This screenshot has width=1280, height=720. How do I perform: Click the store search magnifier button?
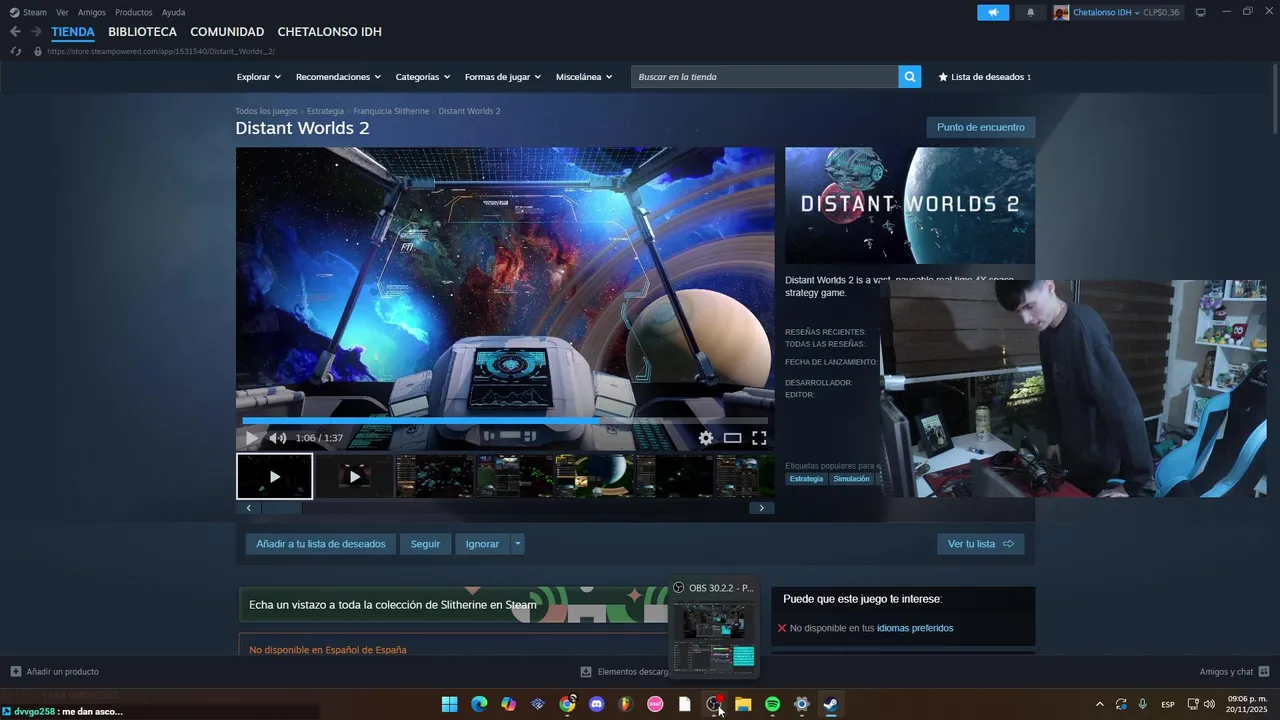[x=909, y=77]
